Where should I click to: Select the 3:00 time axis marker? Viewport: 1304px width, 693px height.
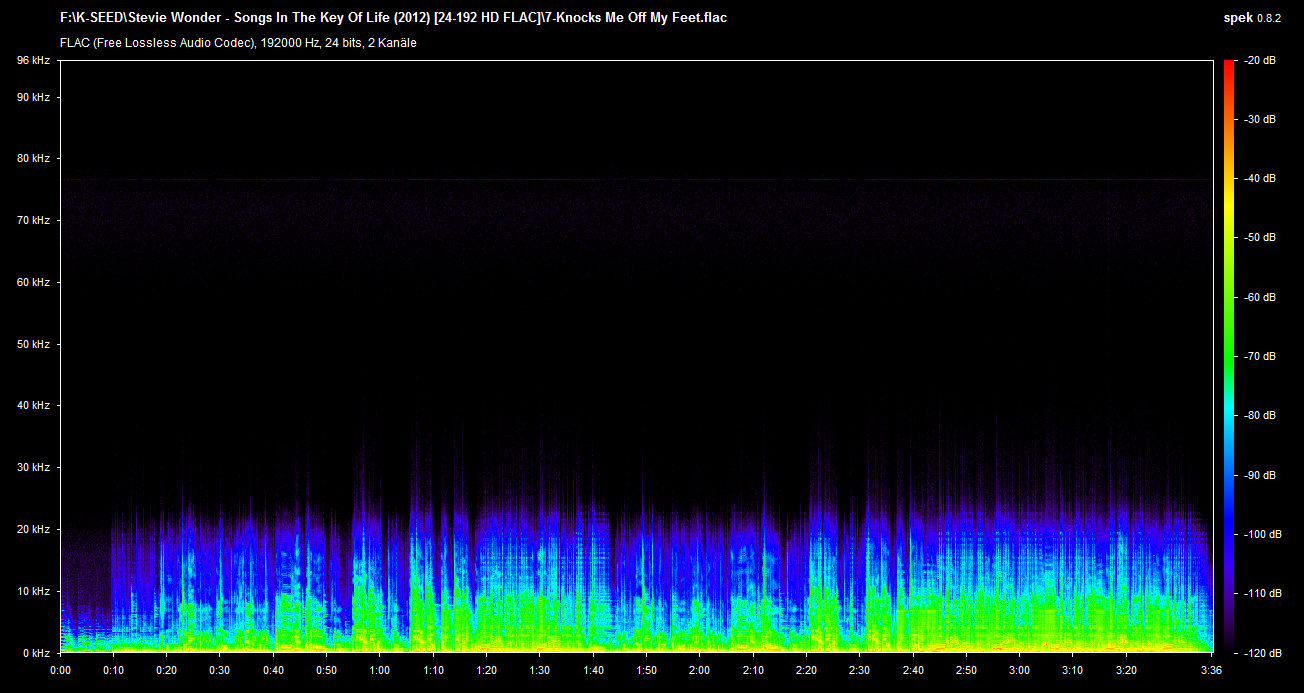coord(1020,669)
